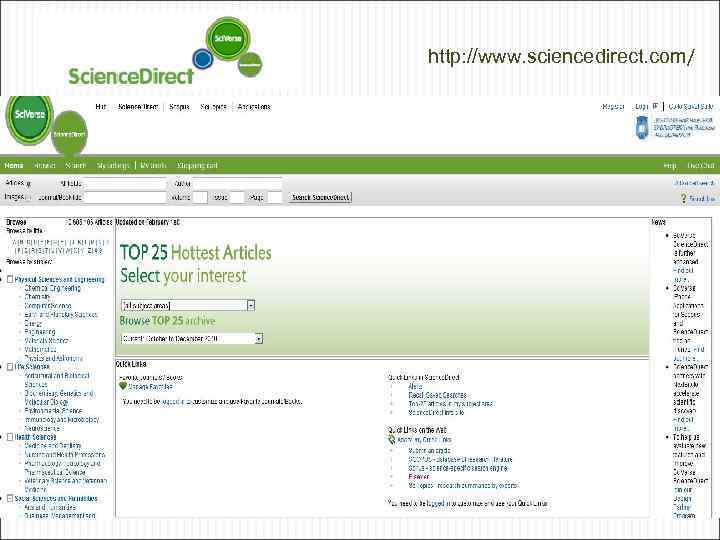Viewport: 720px width, 540px height.
Task: Open the Life Sciences subject link
Action: click(32, 367)
